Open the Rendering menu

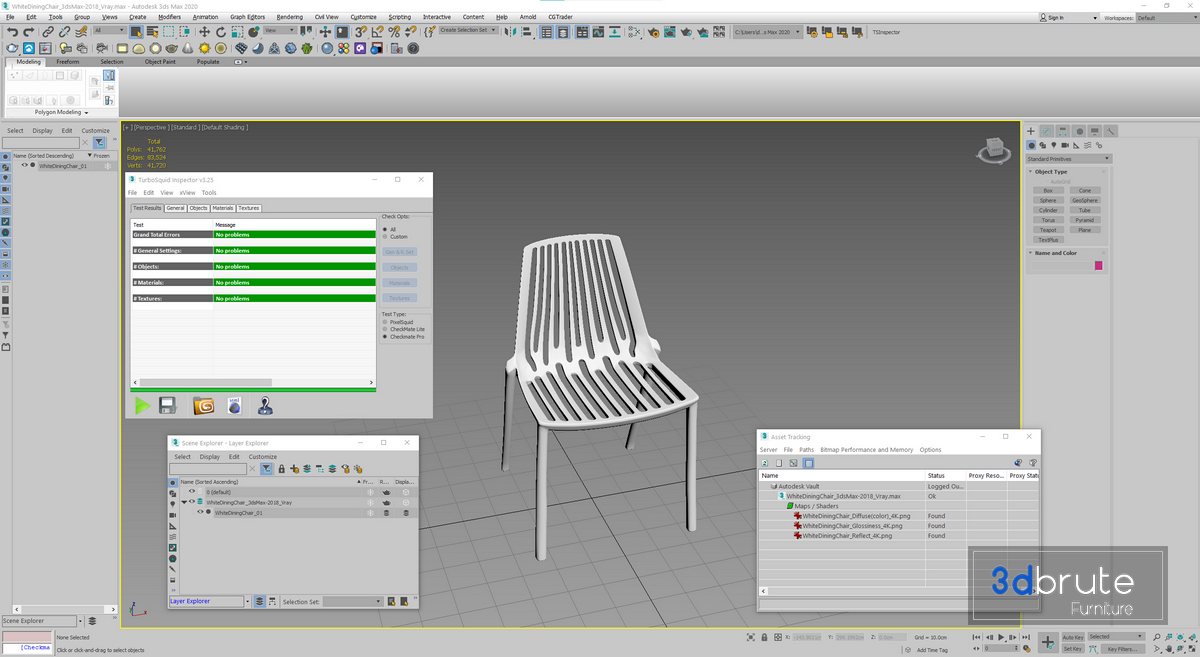click(x=289, y=17)
